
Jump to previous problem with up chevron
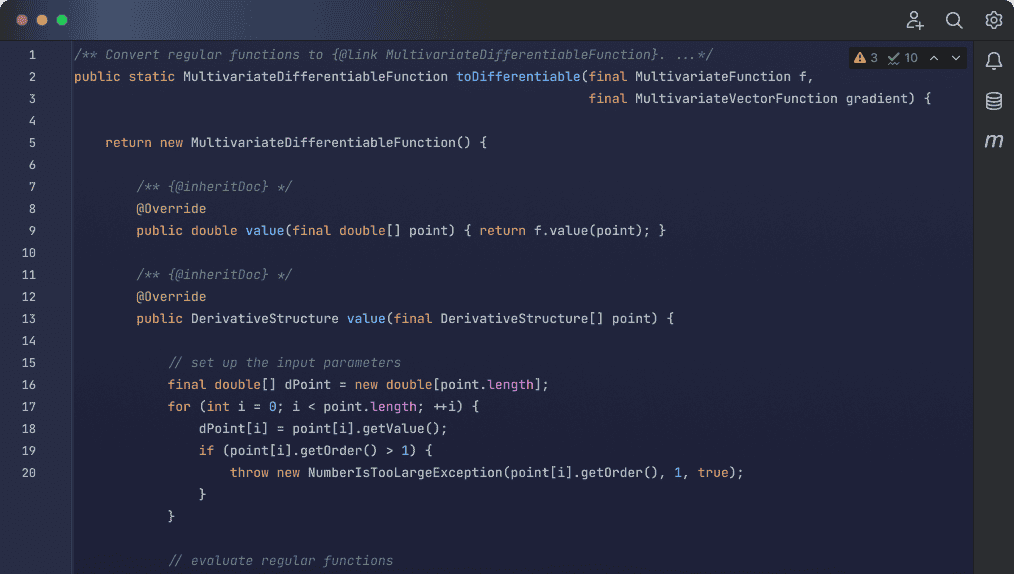934,58
